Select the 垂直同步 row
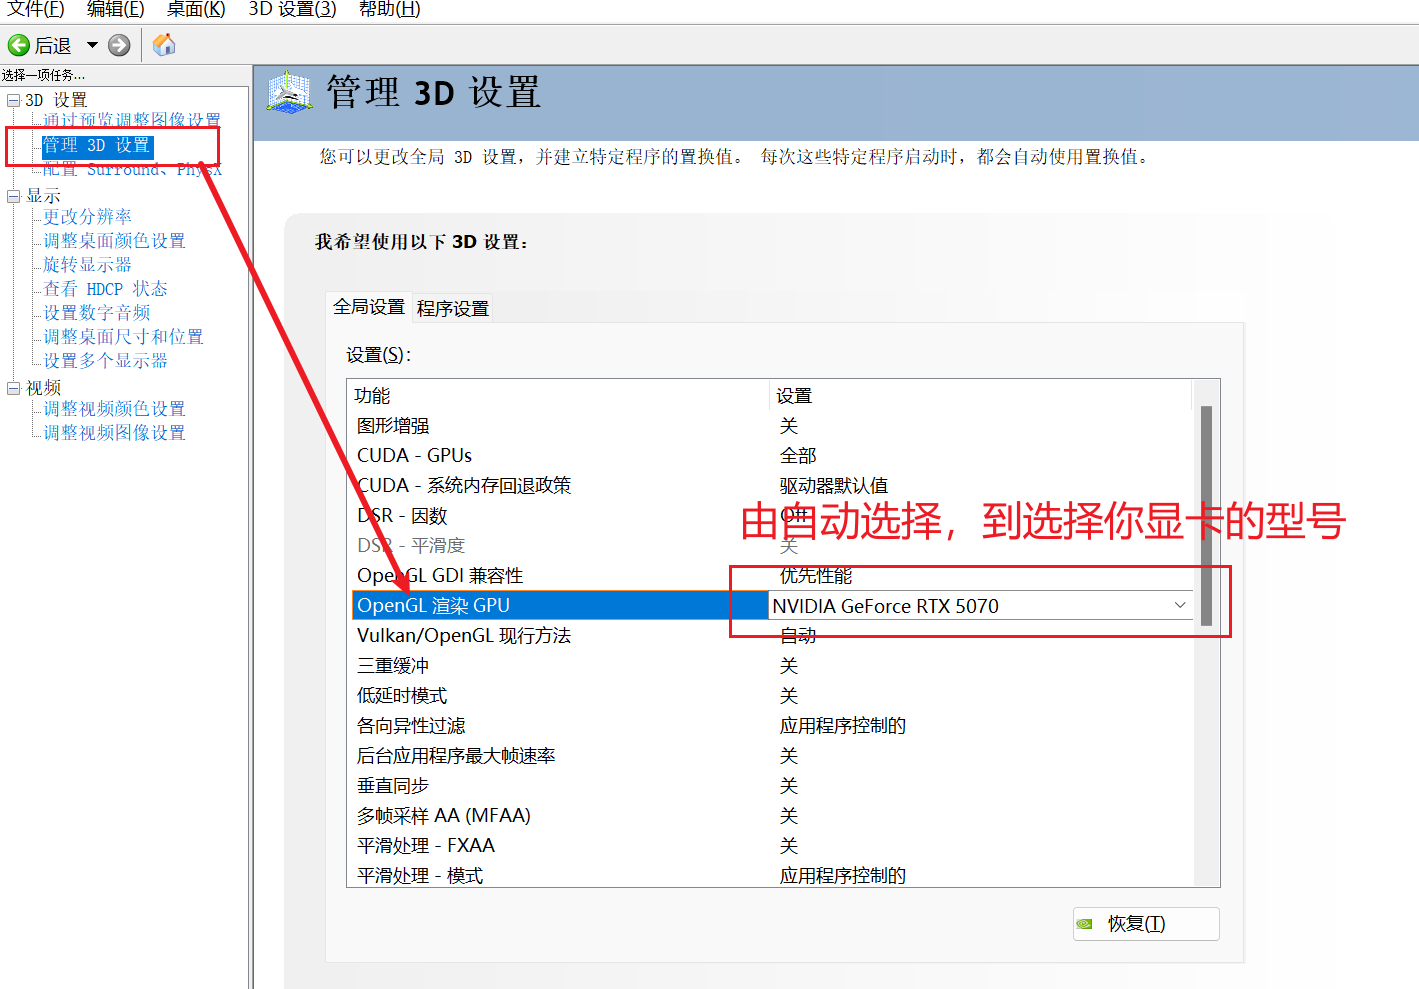Image resolution: width=1419 pixels, height=989 pixels. click(x=770, y=785)
